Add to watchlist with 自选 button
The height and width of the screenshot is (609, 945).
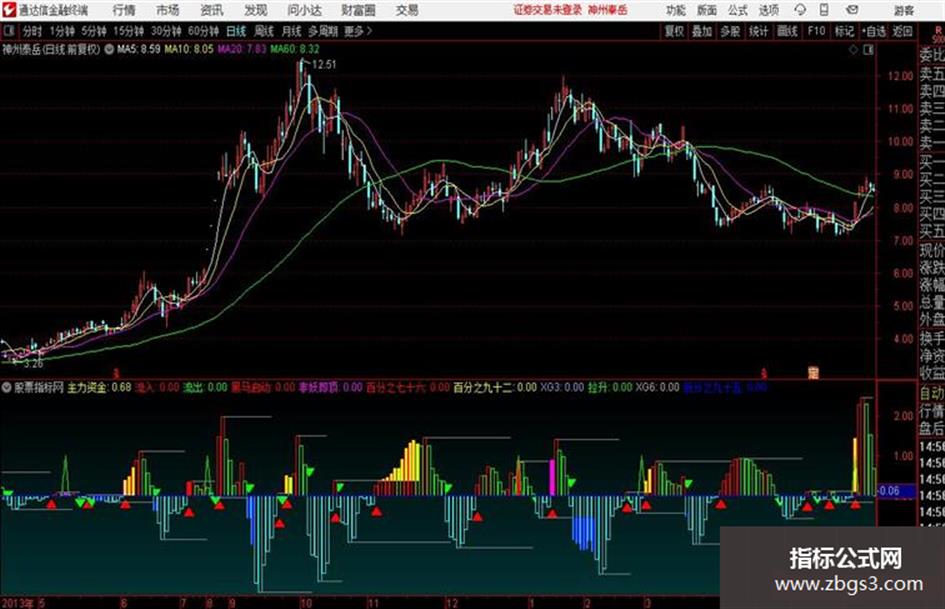click(x=874, y=31)
